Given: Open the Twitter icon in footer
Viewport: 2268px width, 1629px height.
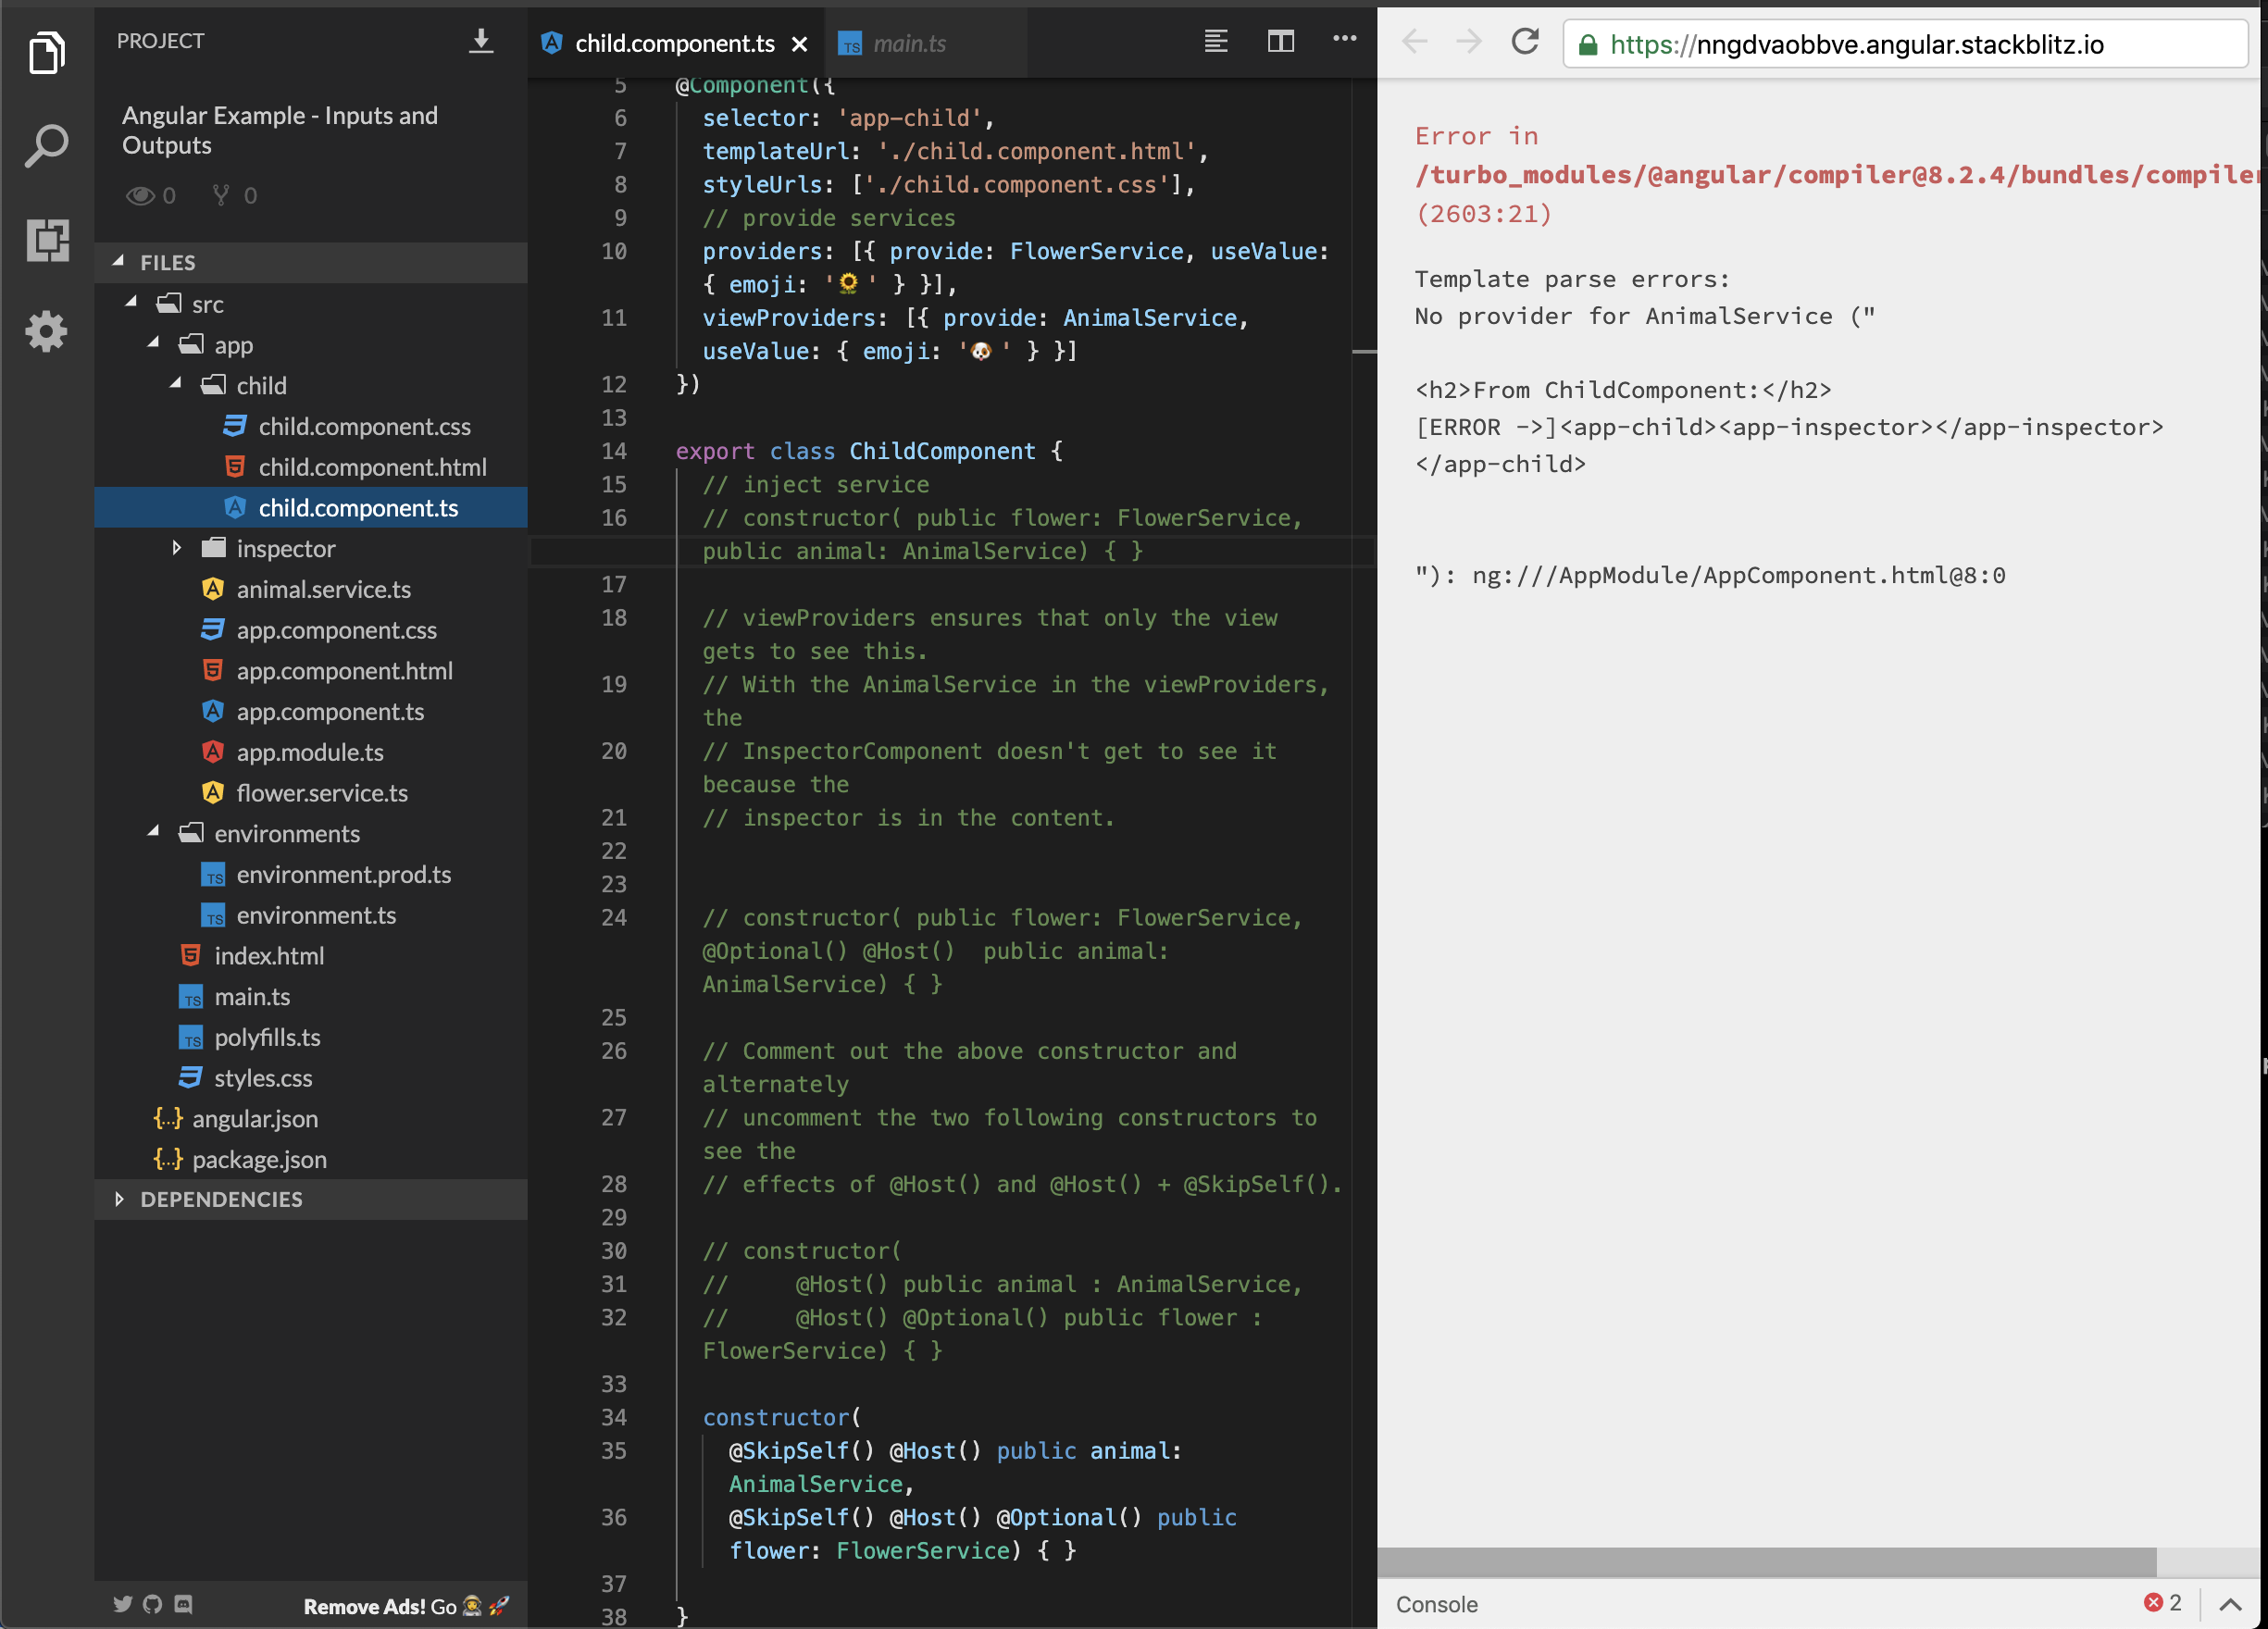Looking at the screenshot, I should pos(122,1604).
